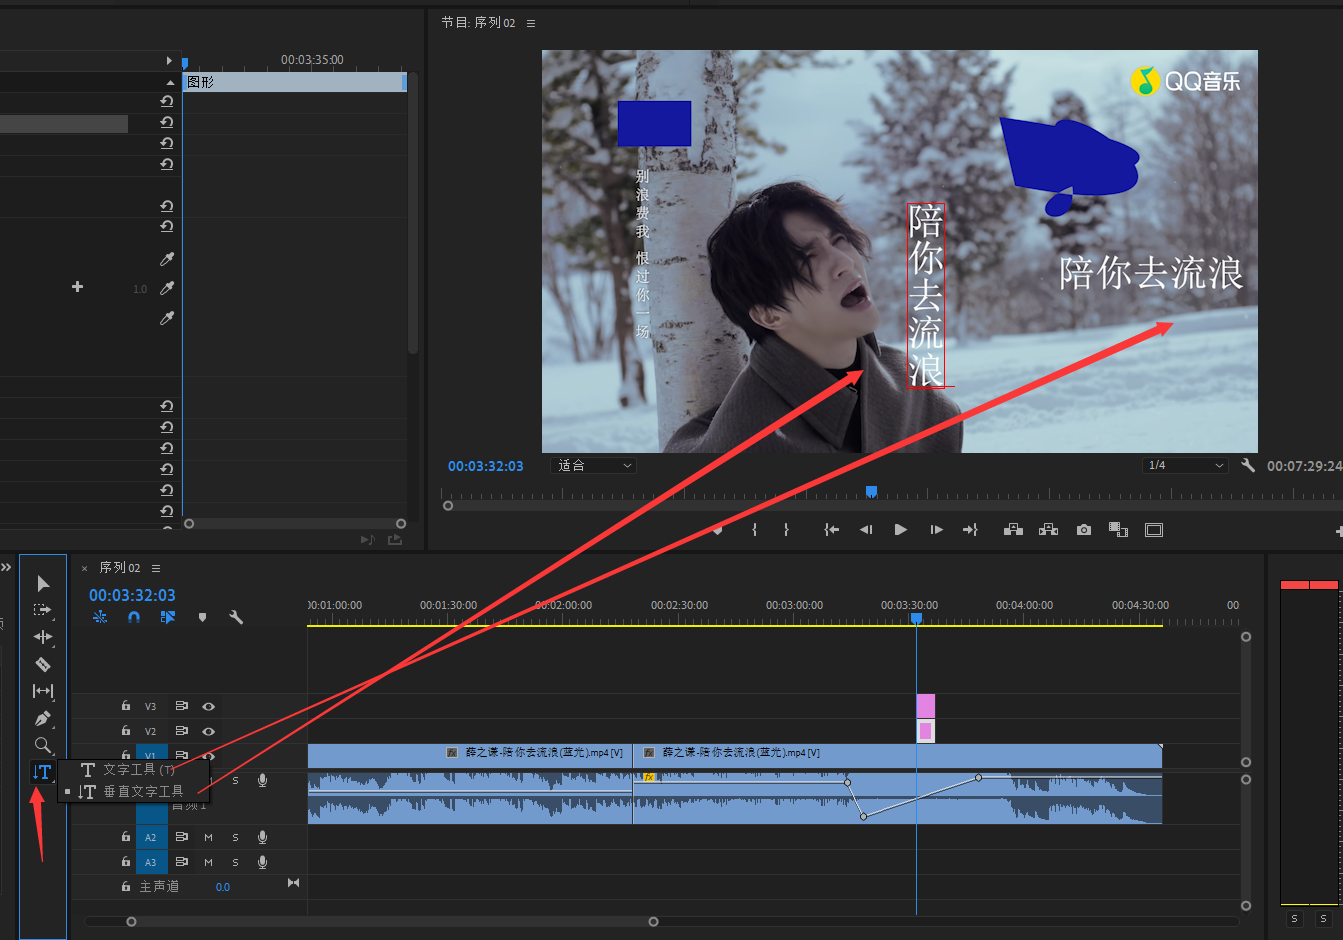The image size is (1343, 940).
Task: Open program monitor settings wrench
Action: click(1248, 465)
